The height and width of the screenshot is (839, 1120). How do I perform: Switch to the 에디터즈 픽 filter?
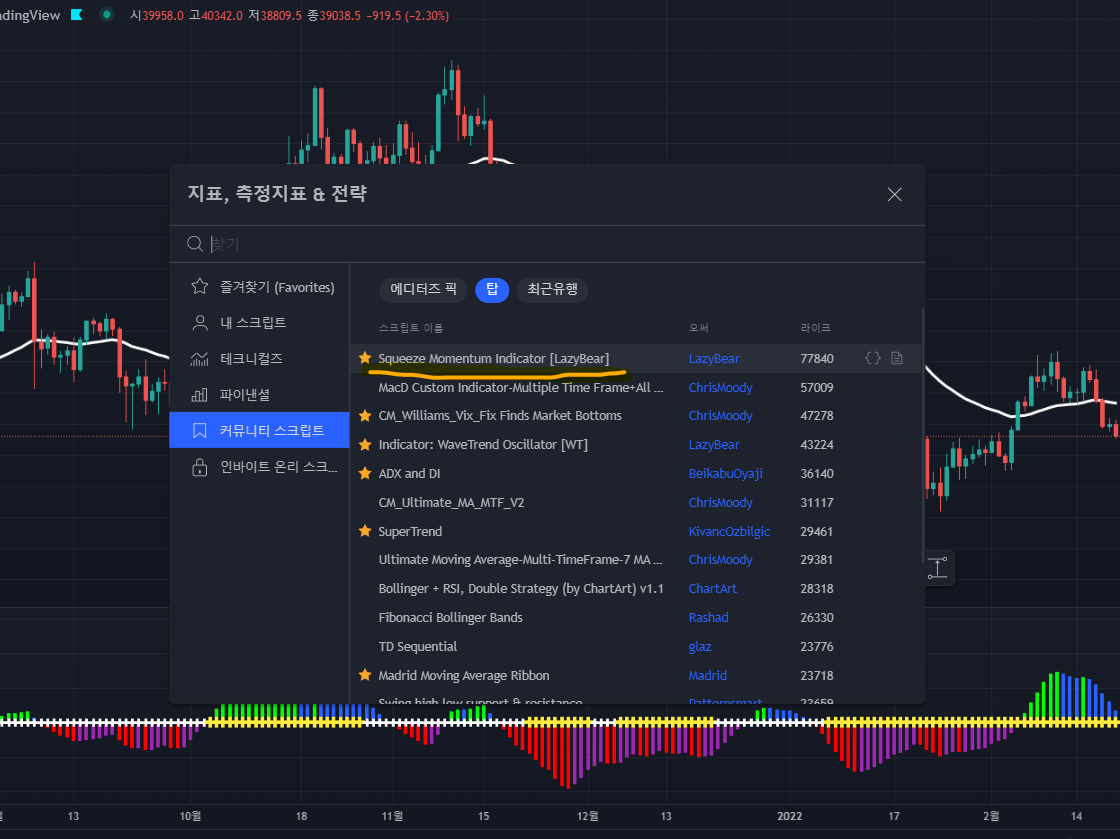point(422,289)
